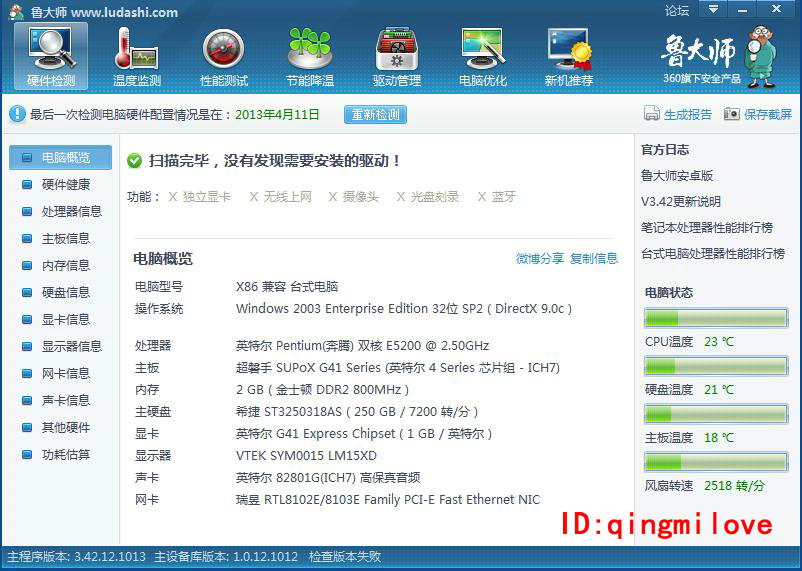Click the 主程序版本 3.42.12.1013 status text

(76, 557)
